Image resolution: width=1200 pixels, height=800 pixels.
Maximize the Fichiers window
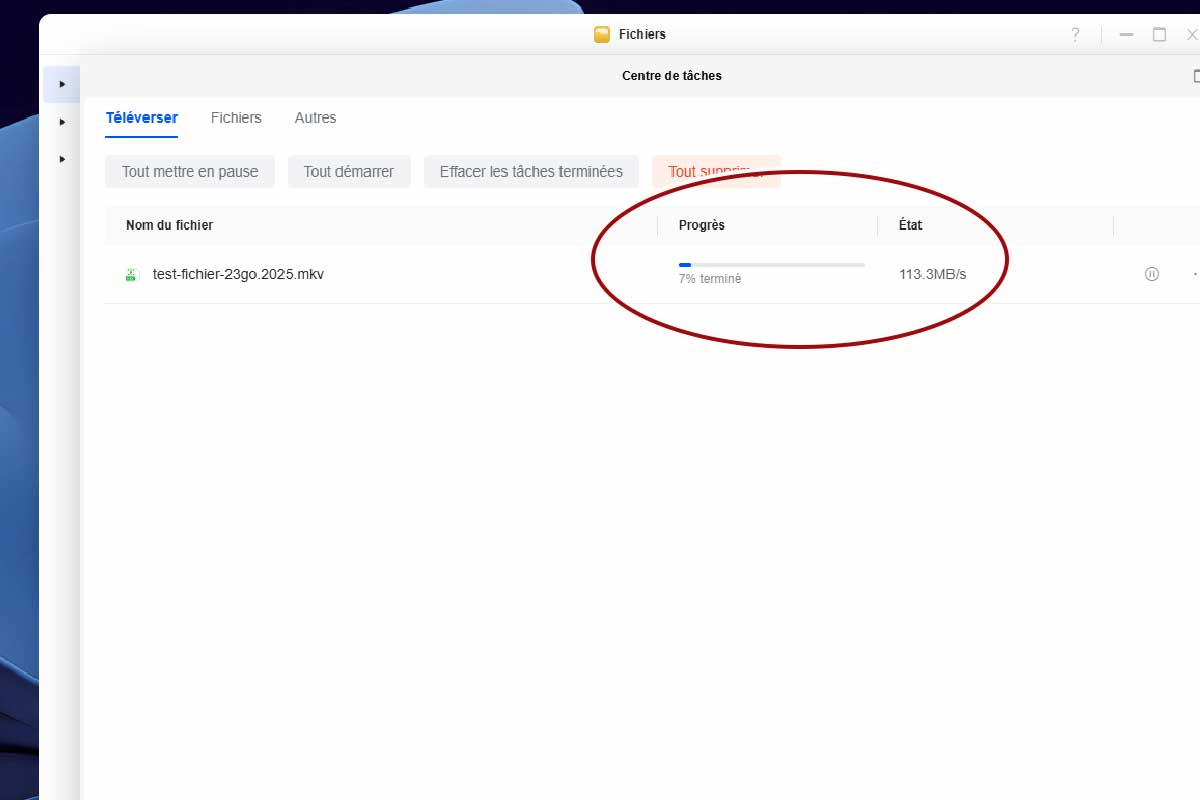pos(1159,35)
